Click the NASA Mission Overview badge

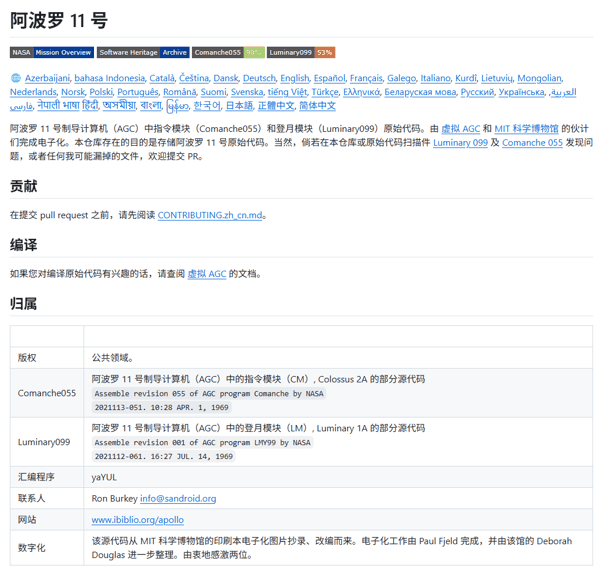(52, 52)
